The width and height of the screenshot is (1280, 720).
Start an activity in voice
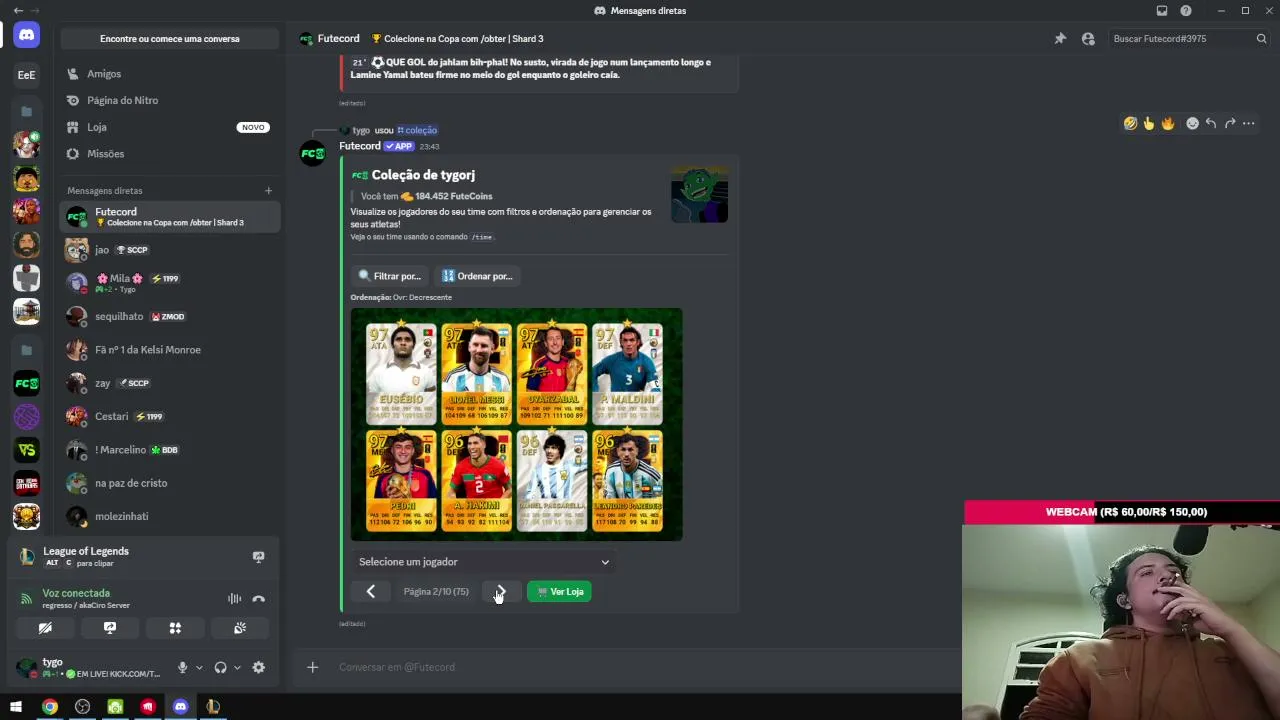click(x=175, y=628)
